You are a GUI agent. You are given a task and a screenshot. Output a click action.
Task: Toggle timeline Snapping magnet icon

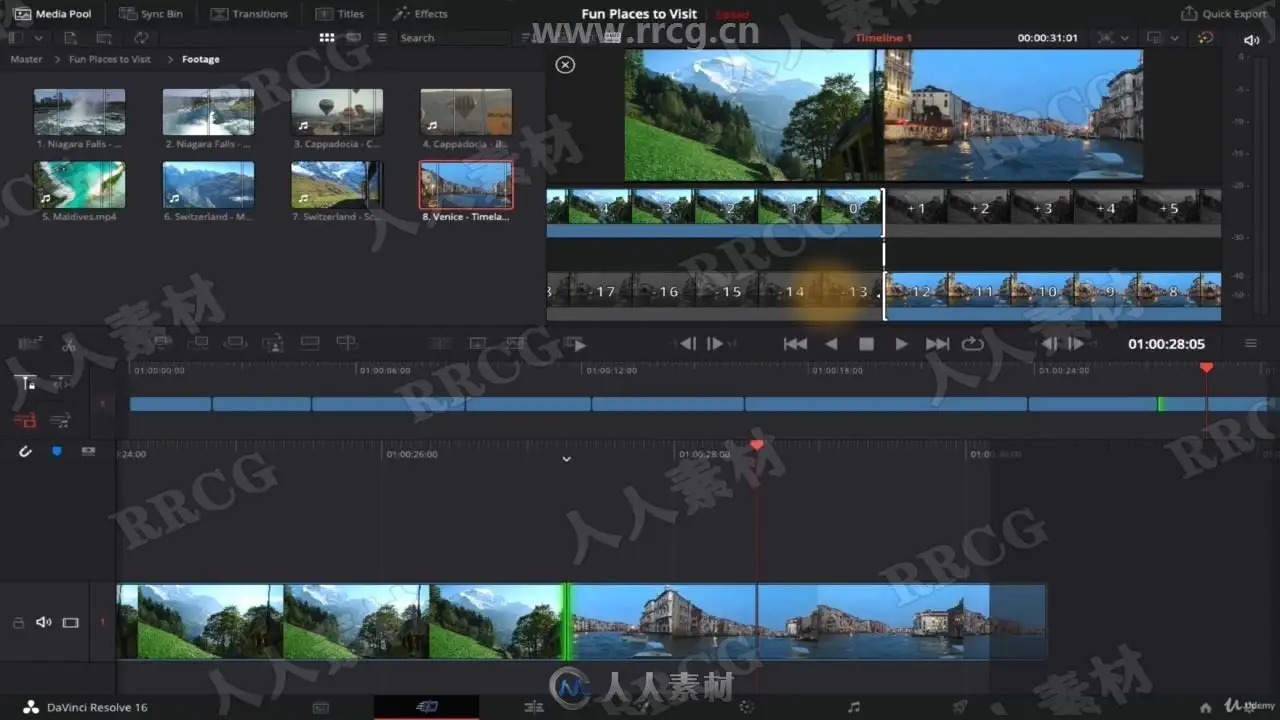[x=25, y=452]
